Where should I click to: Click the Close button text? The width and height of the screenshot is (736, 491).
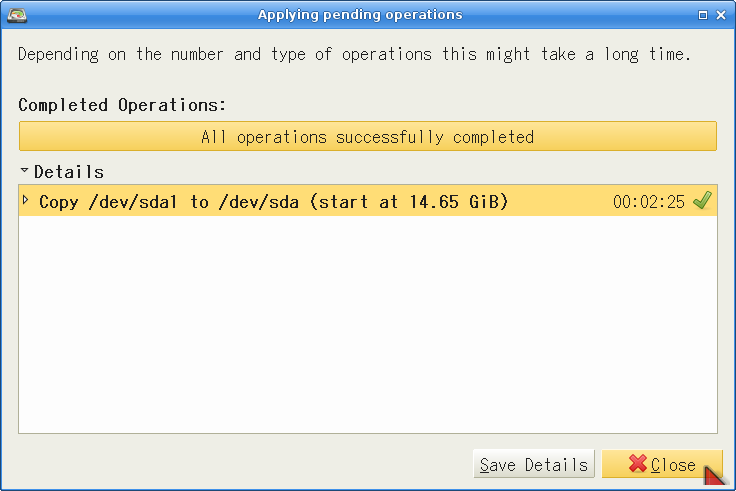(674, 465)
